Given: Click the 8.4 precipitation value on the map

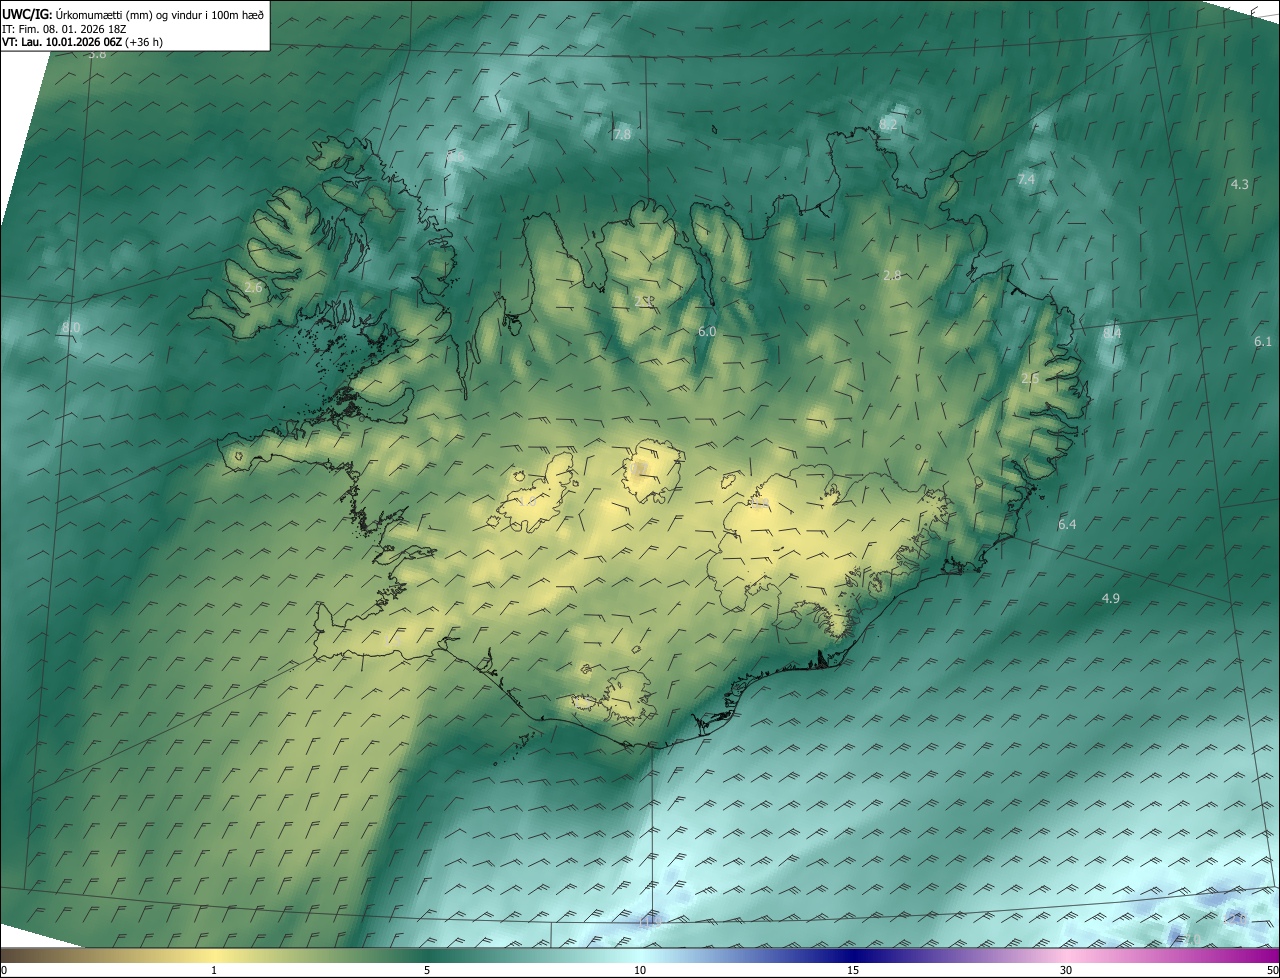Looking at the screenshot, I should click(x=1112, y=333).
